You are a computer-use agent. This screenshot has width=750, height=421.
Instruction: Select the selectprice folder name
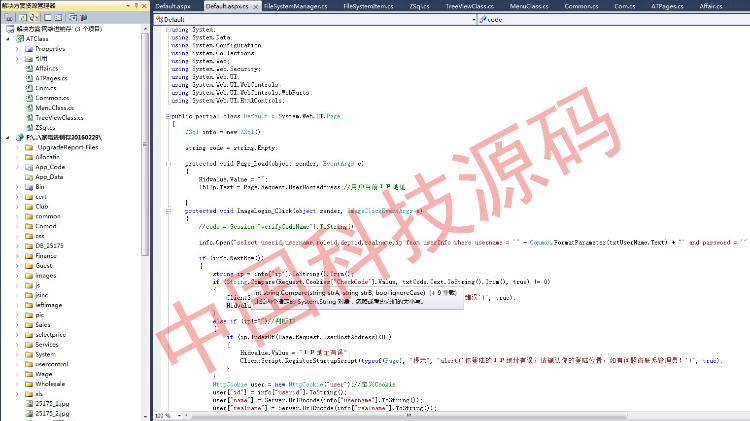[51, 335]
